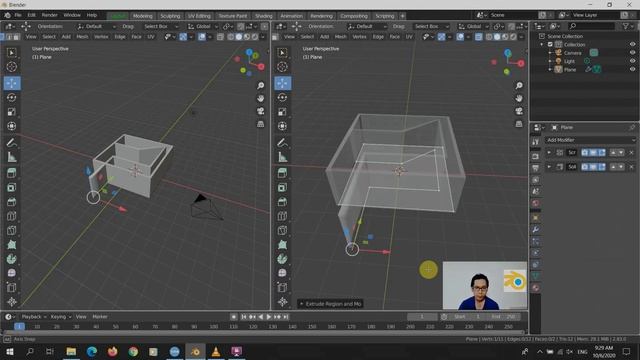Viewport: 640px width, 360px height.
Task: Toggle Light visibility eye in outliner
Action: pos(632,61)
